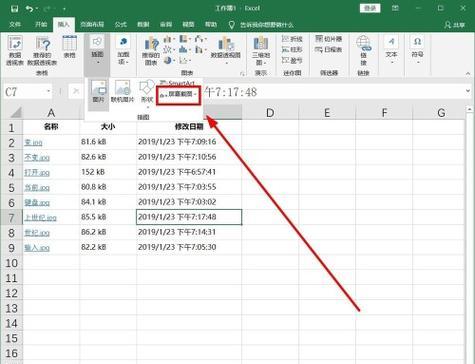475x364 pixels.
Task: Insert SmartArt graphic
Action: coord(177,83)
